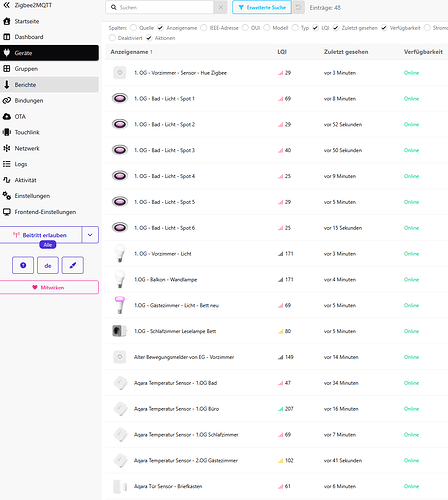Viewport: 448px width, 500px height.
Task: Open the de language selector
Action: click(x=48, y=265)
